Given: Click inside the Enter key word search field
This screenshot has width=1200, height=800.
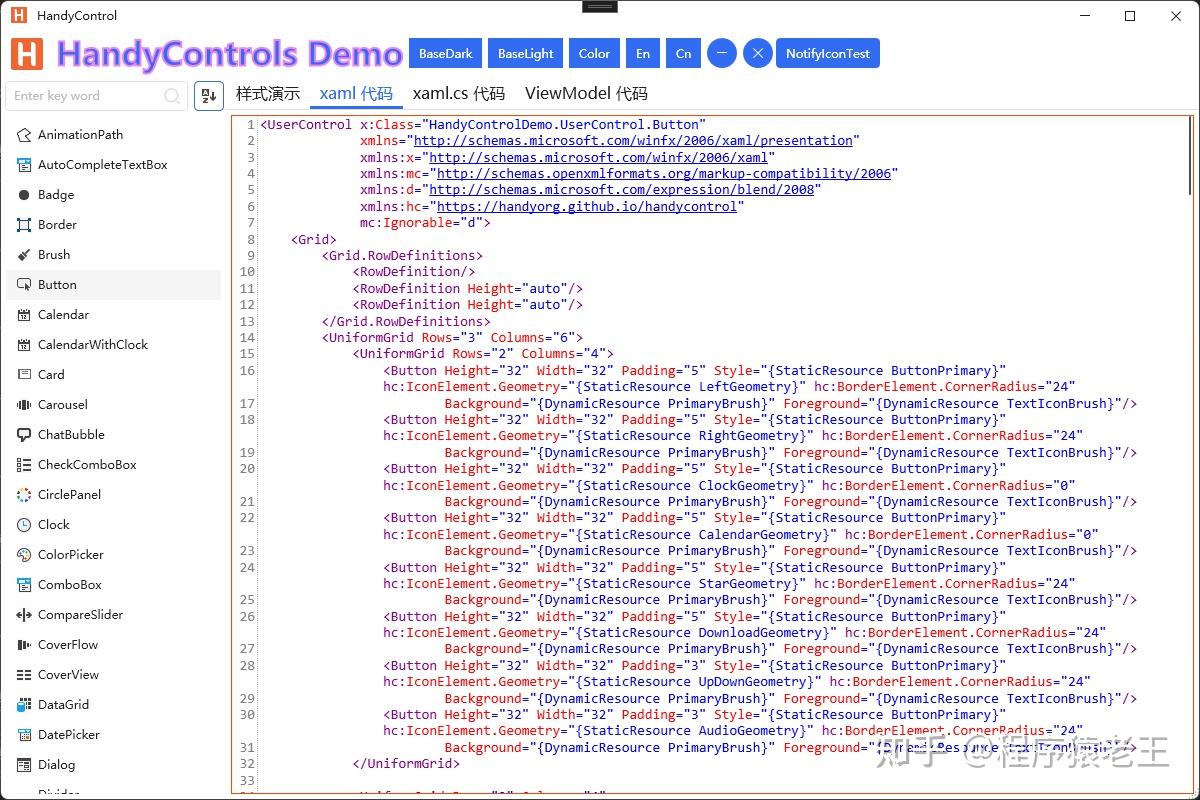Looking at the screenshot, I should [90, 95].
